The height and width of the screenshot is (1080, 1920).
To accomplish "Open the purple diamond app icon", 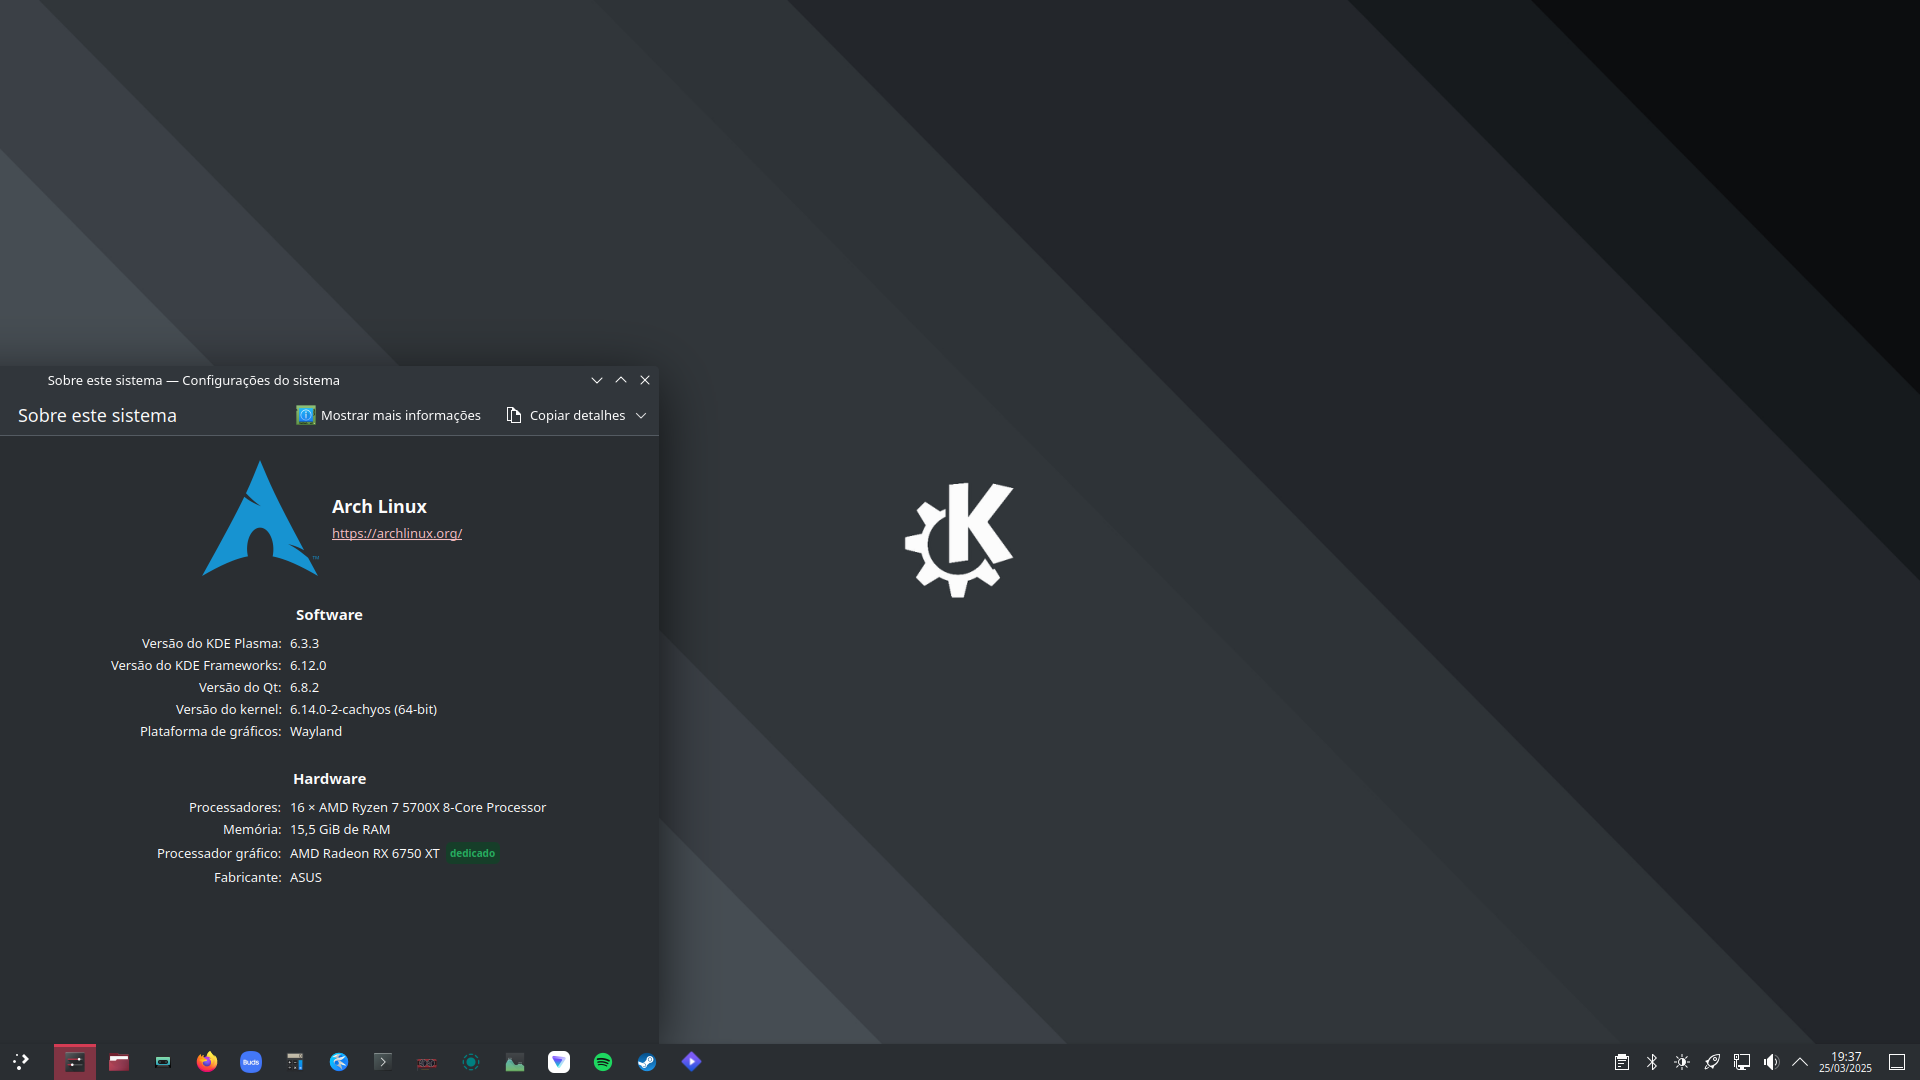I will pyautogui.click(x=691, y=1062).
